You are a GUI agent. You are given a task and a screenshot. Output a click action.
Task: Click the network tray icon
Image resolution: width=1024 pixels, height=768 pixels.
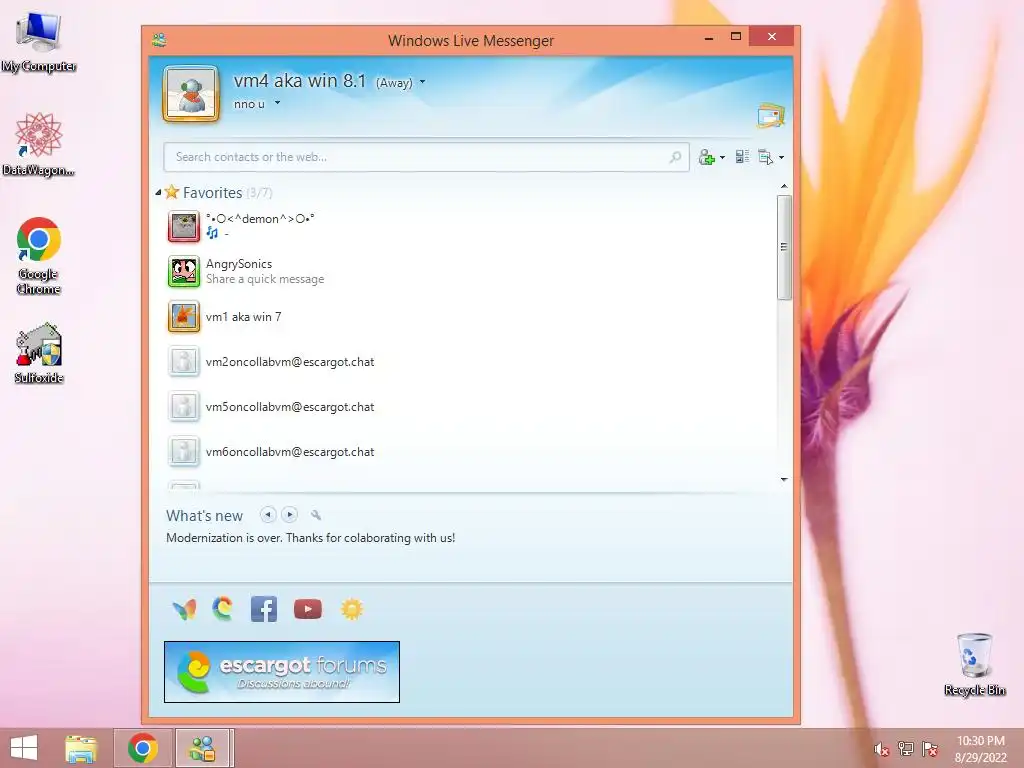coord(905,748)
